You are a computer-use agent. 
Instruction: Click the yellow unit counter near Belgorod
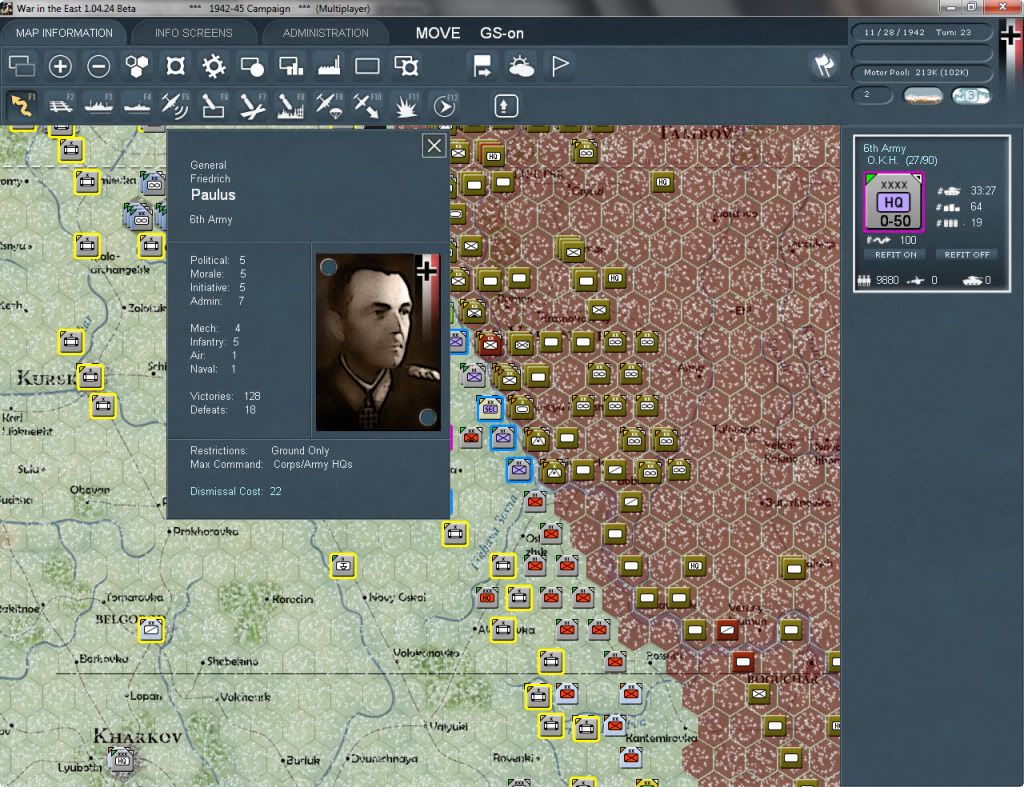pyautogui.click(x=151, y=629)
